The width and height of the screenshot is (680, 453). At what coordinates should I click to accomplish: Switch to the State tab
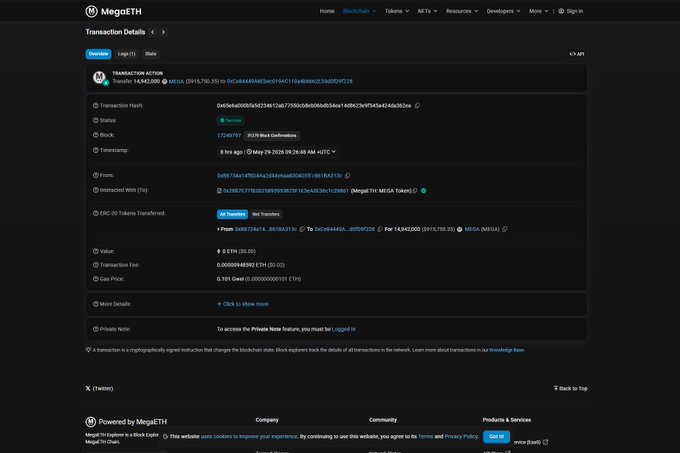point(150,54)
